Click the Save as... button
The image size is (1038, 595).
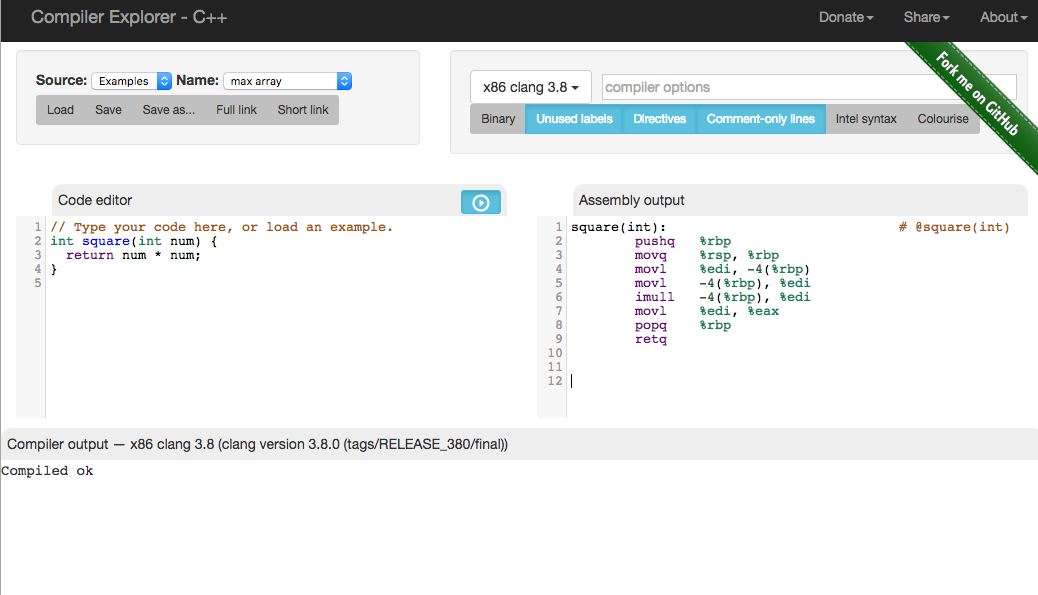169,110
